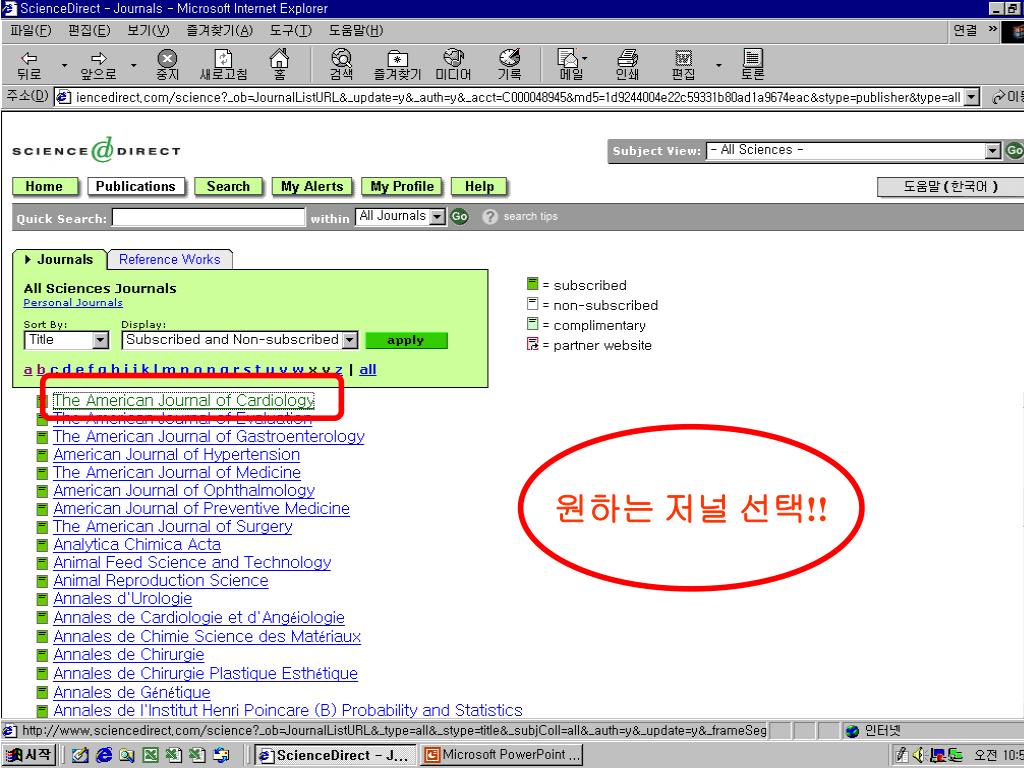Click subscribed icon beside Analytica Chimica Acta
The height and width of the screenshot is (768, 1024).
point(42,545)
